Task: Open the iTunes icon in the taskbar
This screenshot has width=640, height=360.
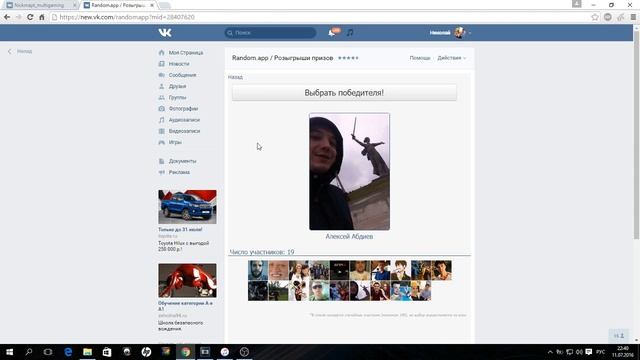Action: (224, 352)
